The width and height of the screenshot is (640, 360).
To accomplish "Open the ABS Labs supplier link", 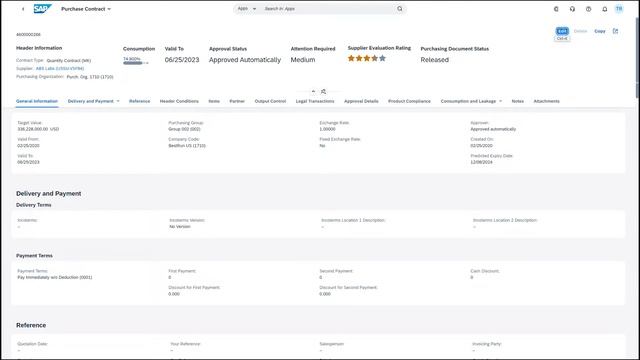I will pyautogui.click(x=60, y=69).
